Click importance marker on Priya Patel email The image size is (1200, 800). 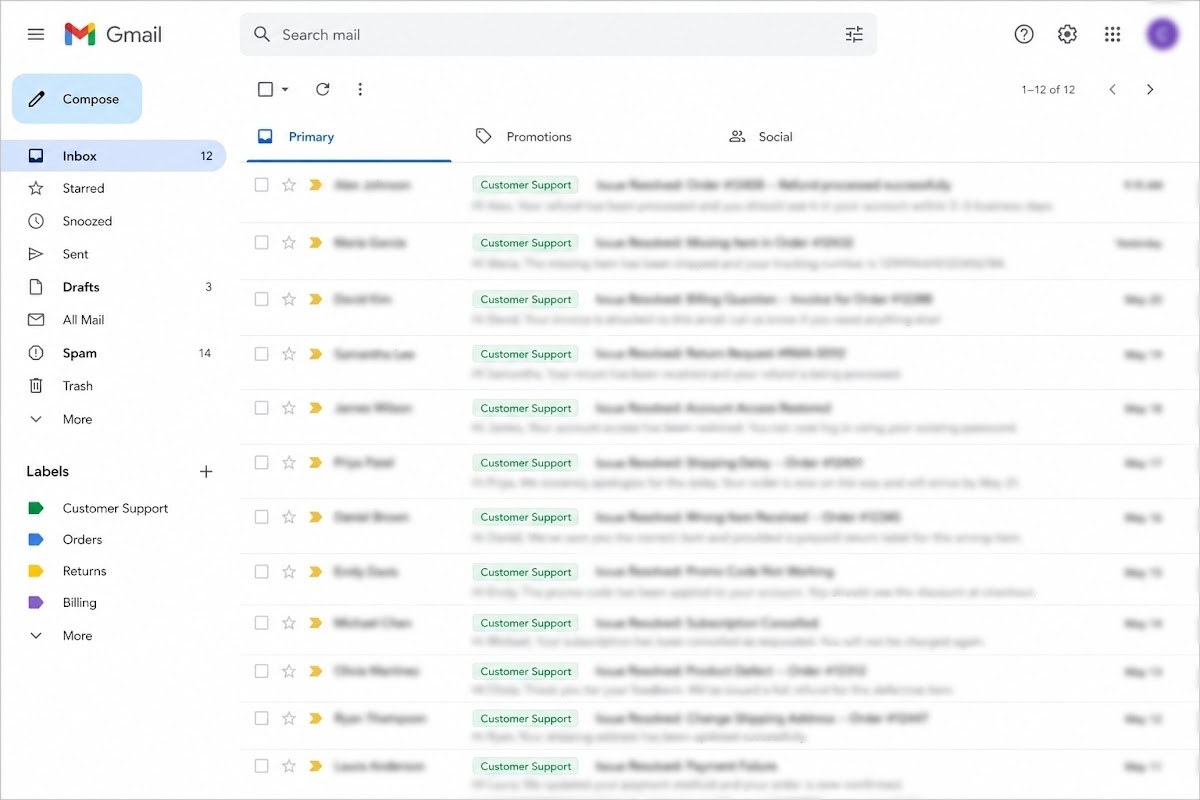[x=316, y=463]
